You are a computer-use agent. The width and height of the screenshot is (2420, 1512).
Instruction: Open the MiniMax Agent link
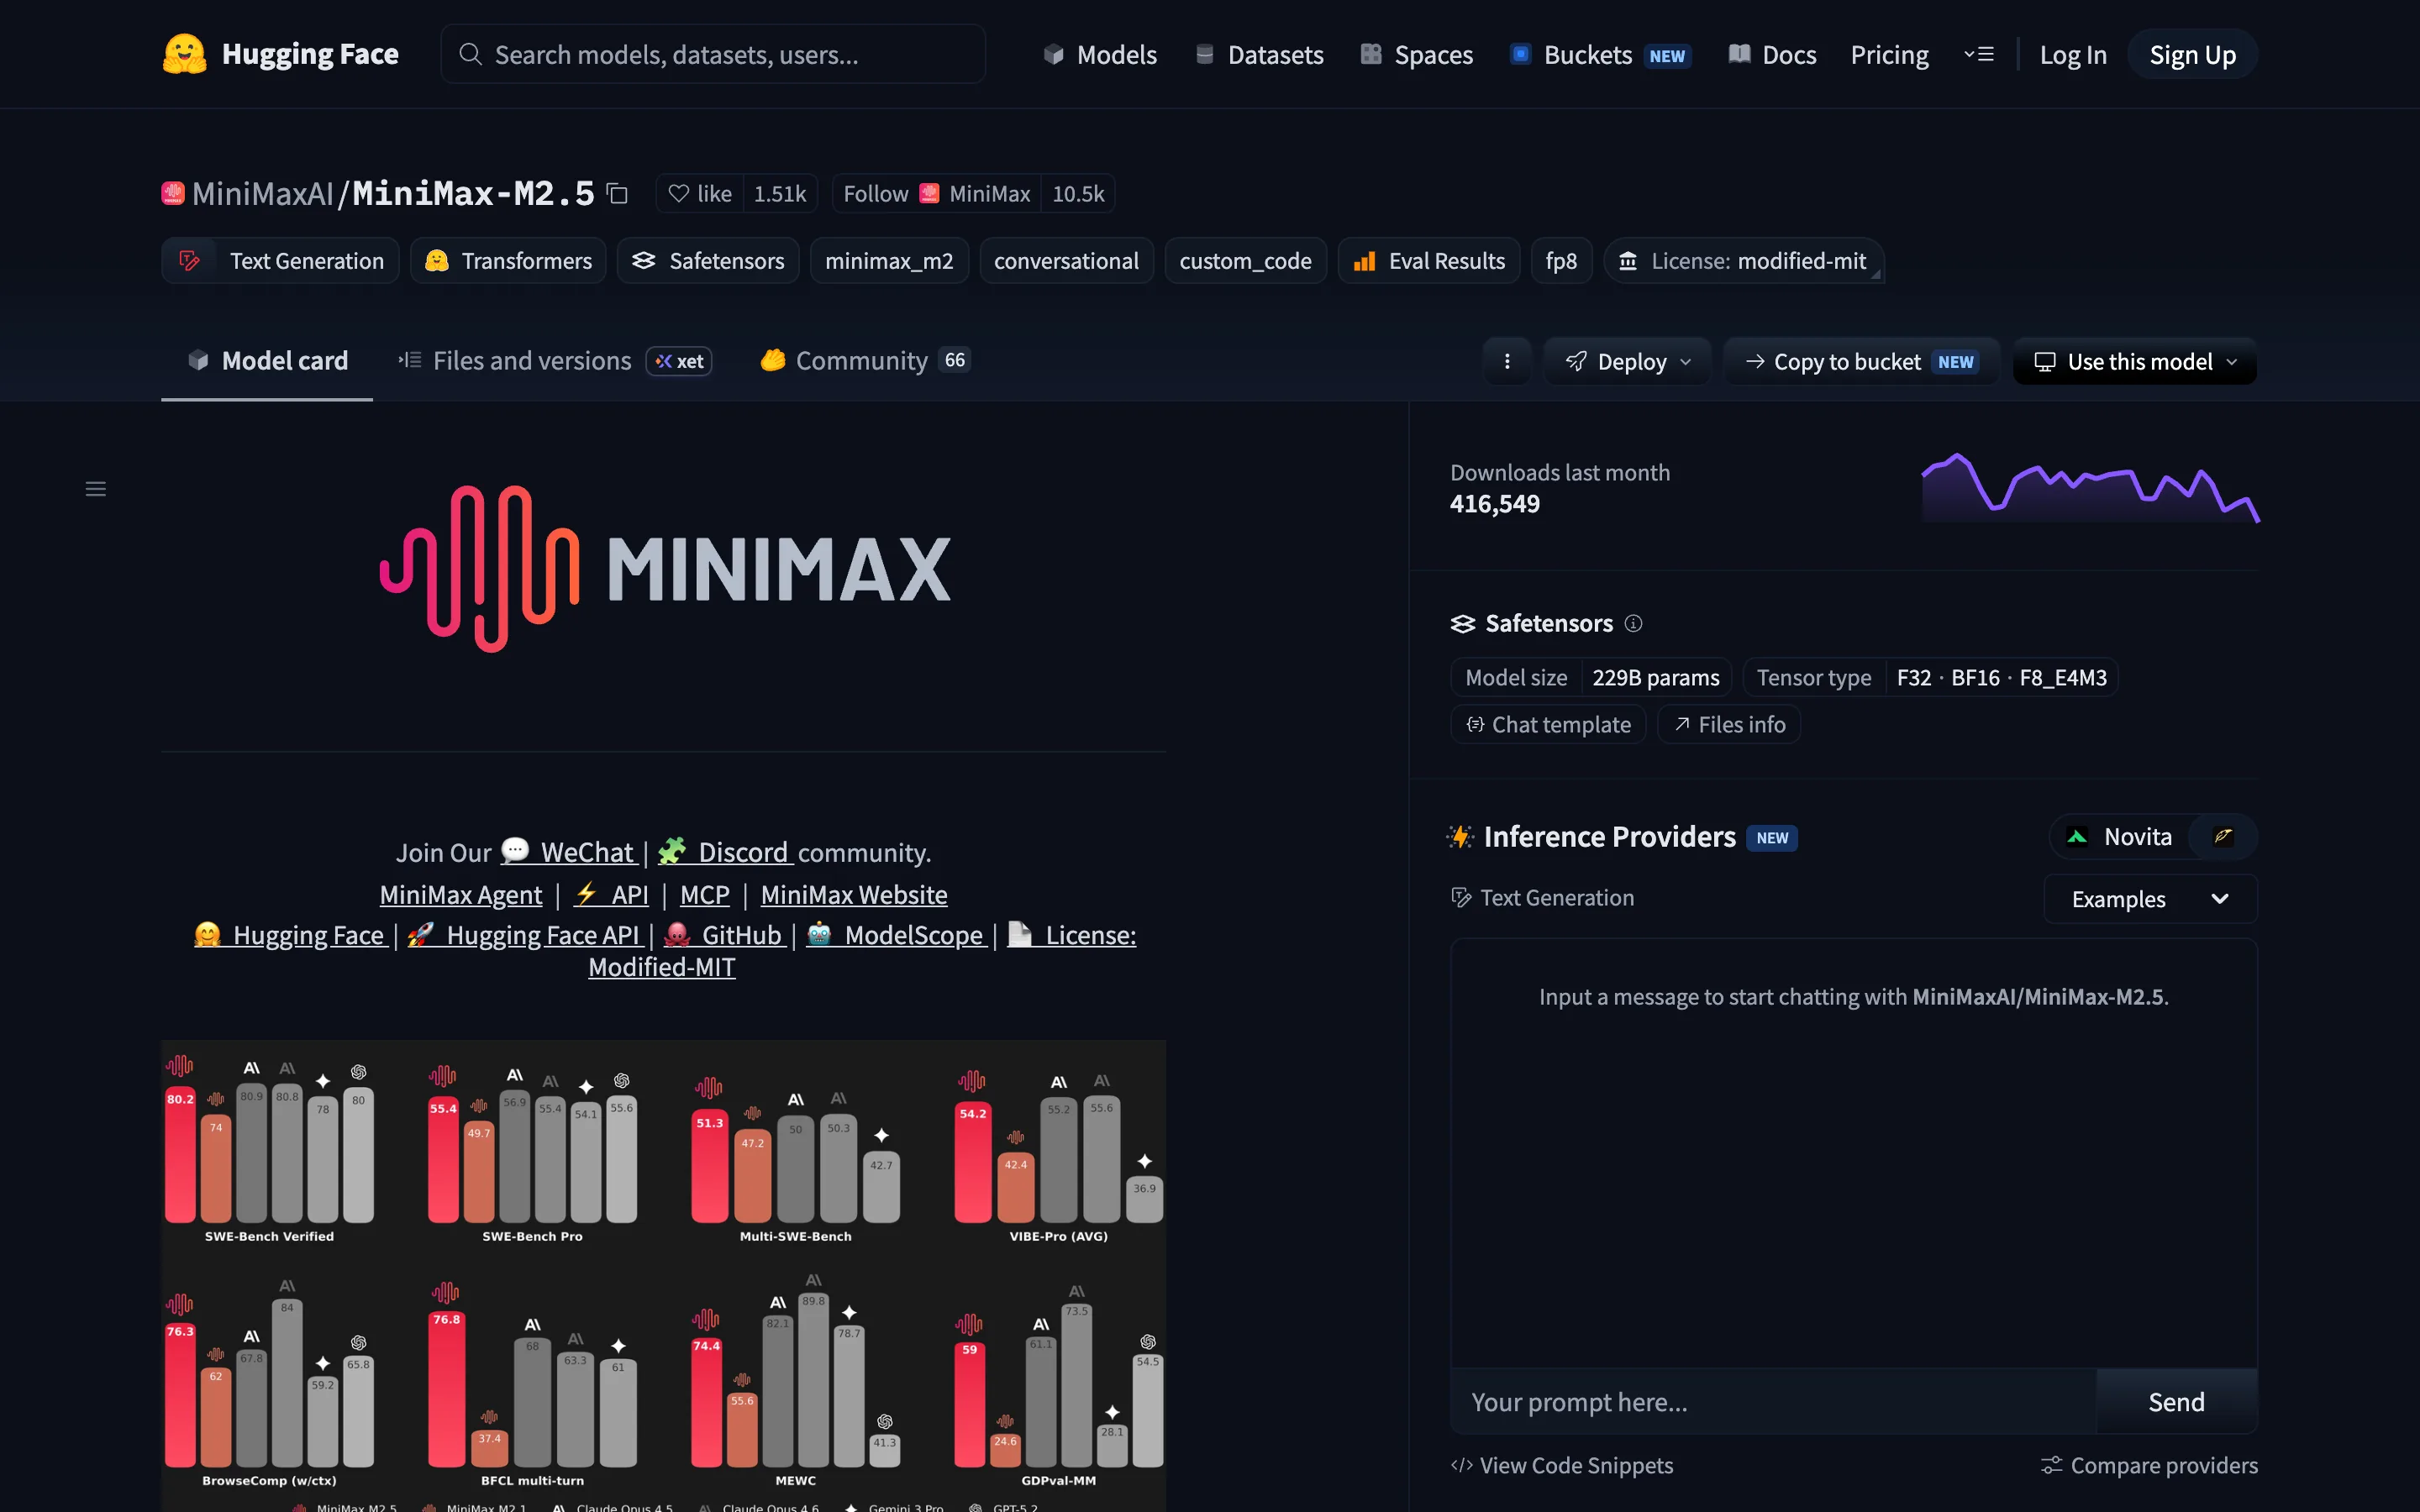point(461,894)
